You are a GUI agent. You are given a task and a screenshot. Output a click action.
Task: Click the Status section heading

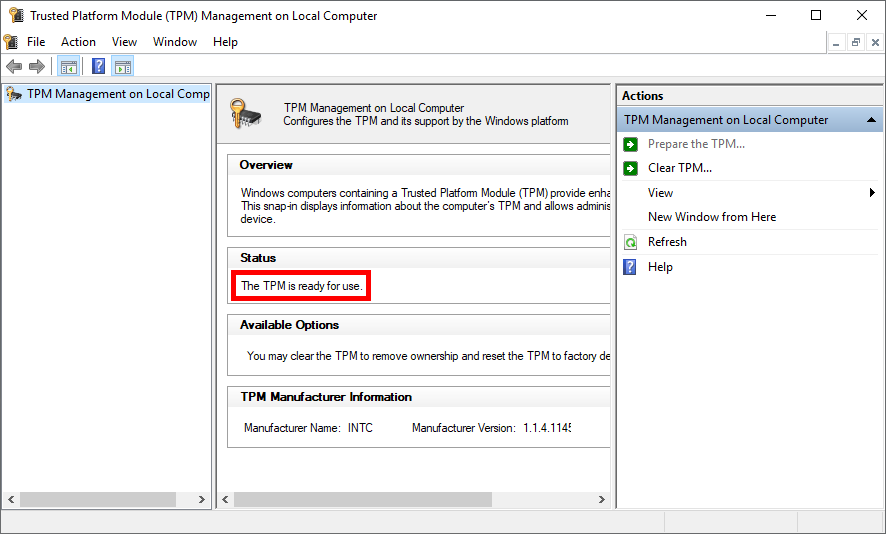click(258, 258)
